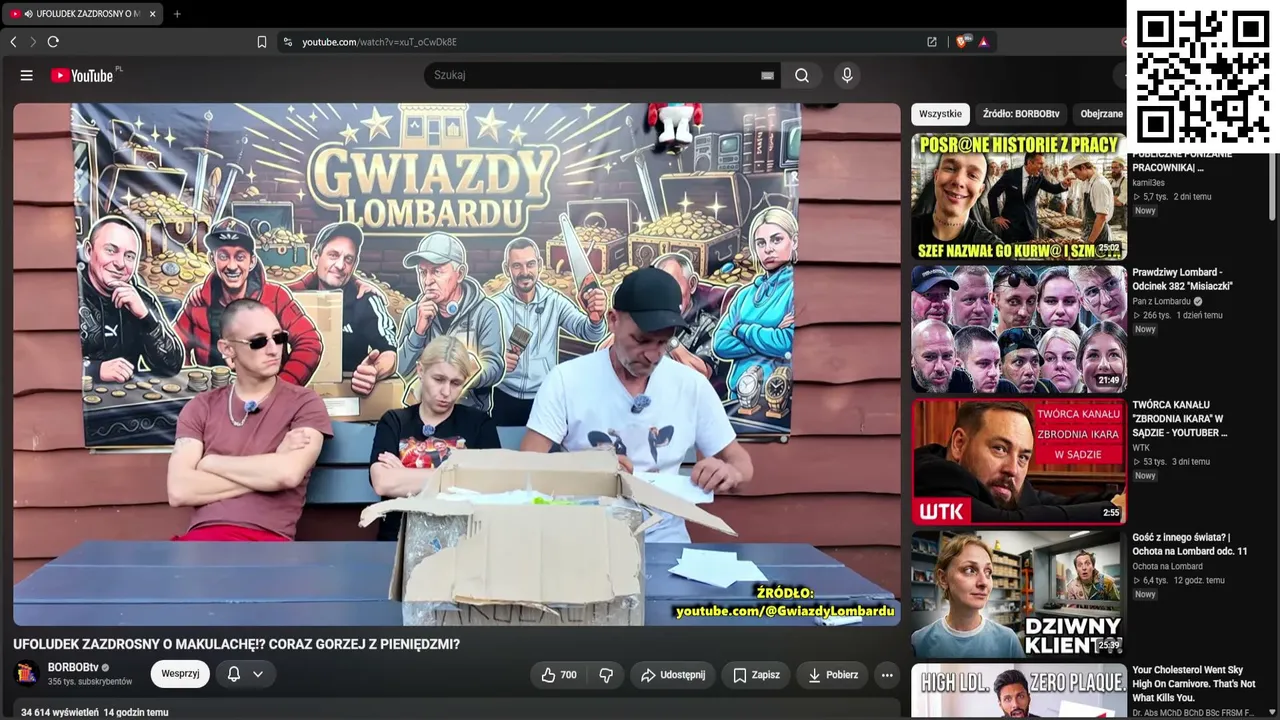Open the YouTube guide hamburger menu
1280x720 pixels.
[x=27, y=75]
